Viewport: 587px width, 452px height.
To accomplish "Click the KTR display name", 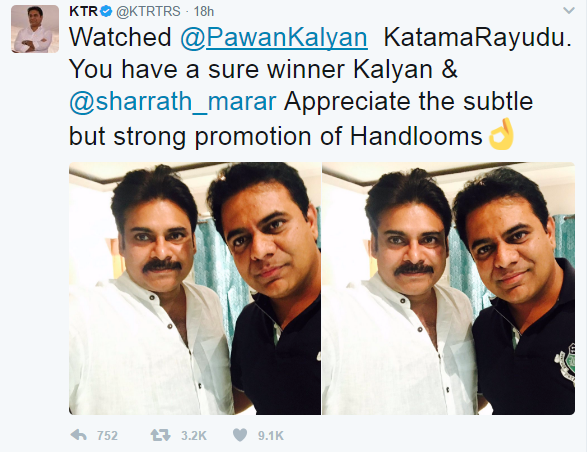I will (84, 12).
